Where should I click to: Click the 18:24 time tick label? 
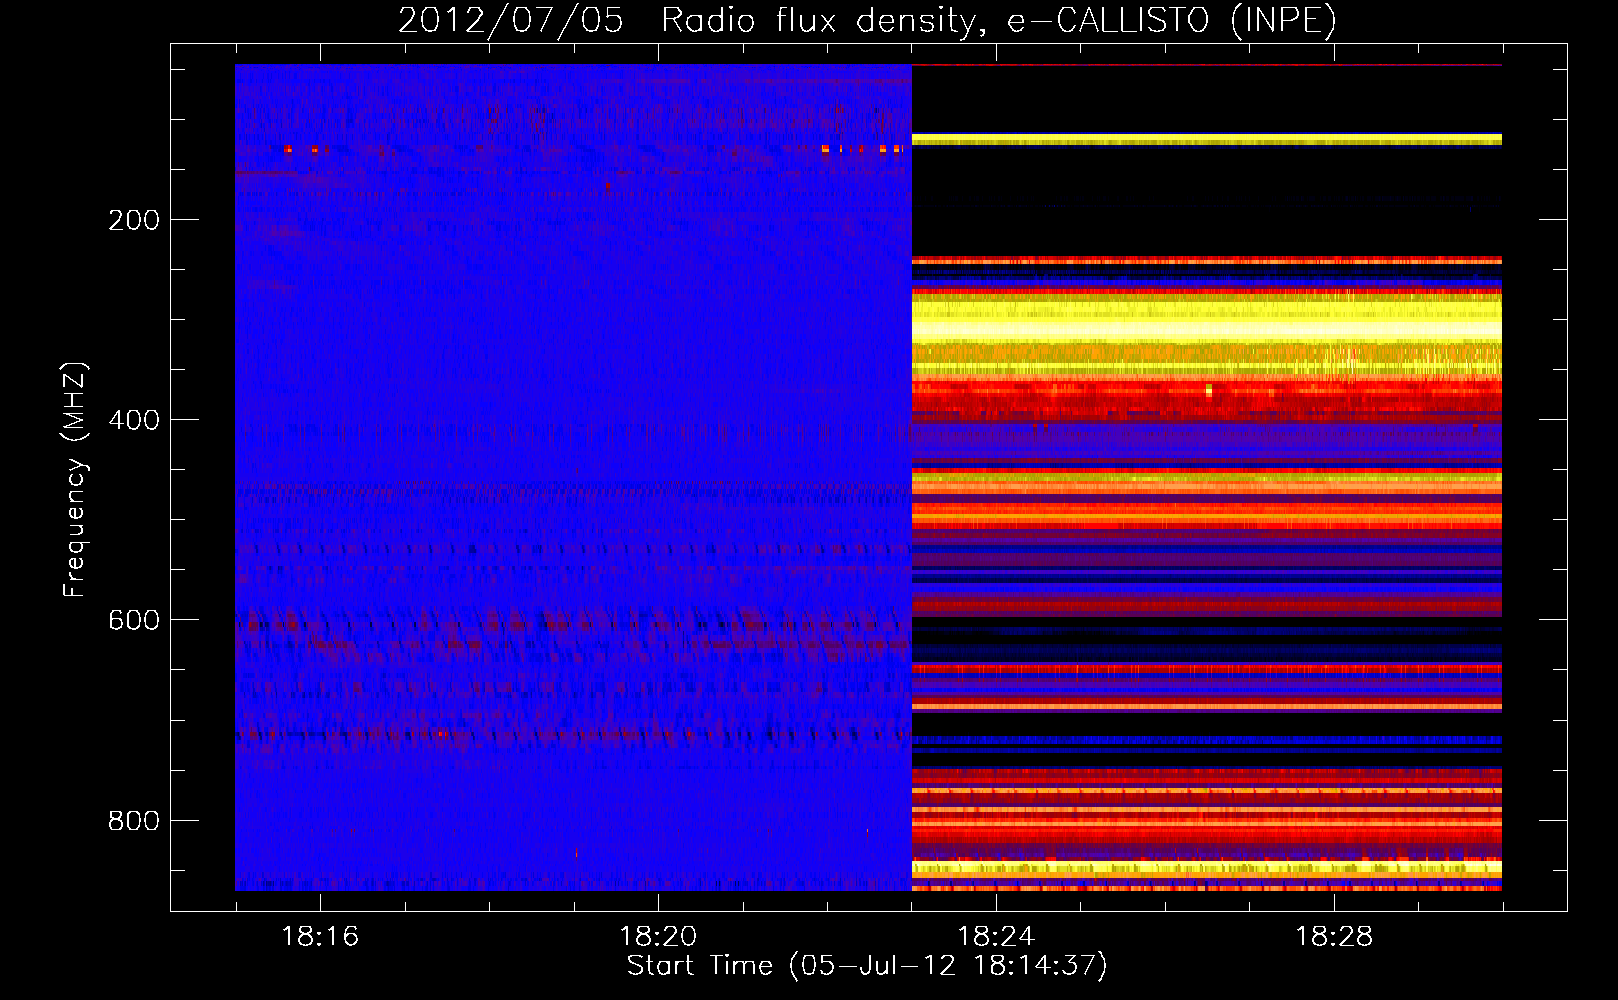996,936
